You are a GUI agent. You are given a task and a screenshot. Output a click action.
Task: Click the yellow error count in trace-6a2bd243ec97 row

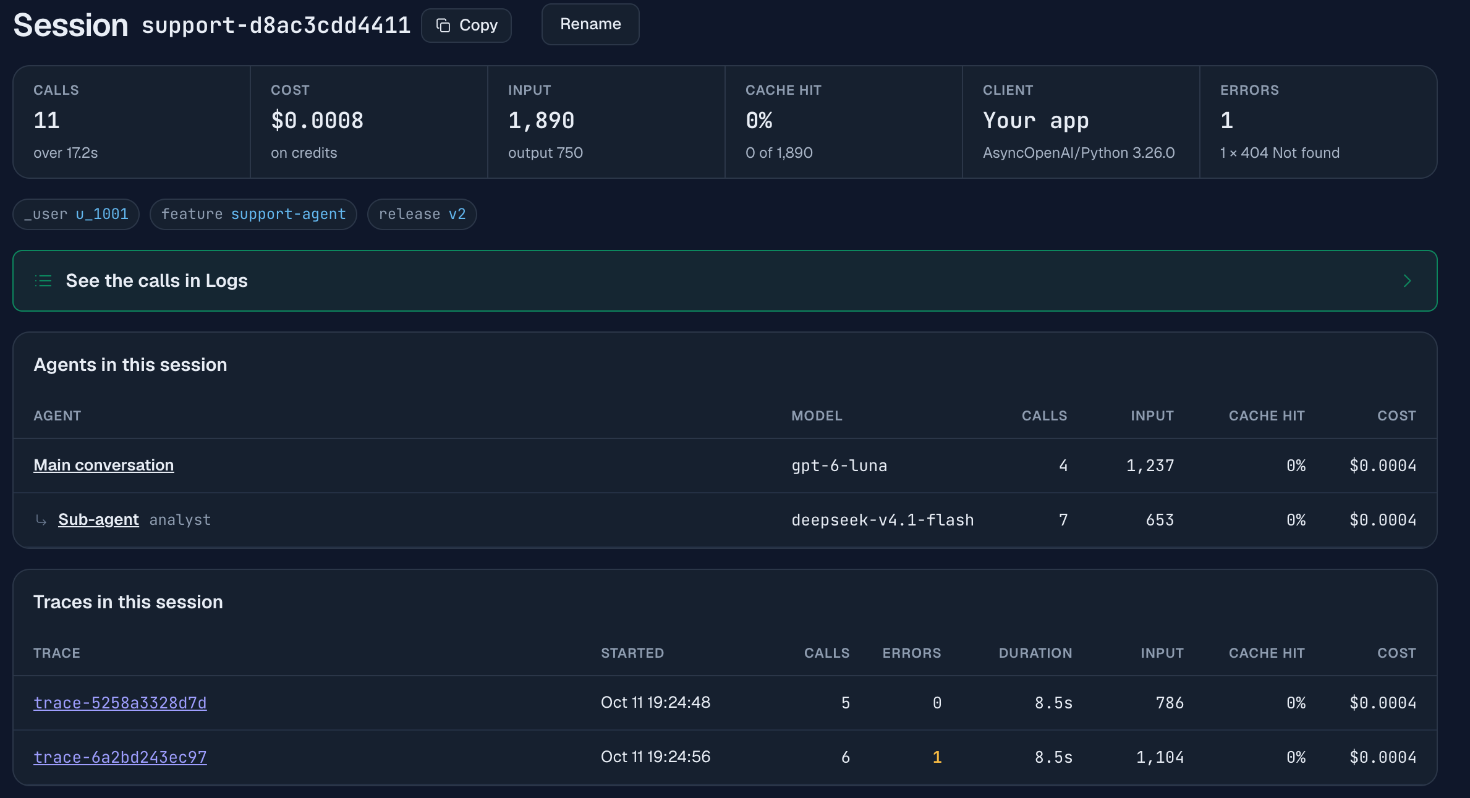click(x=937, y=757)
